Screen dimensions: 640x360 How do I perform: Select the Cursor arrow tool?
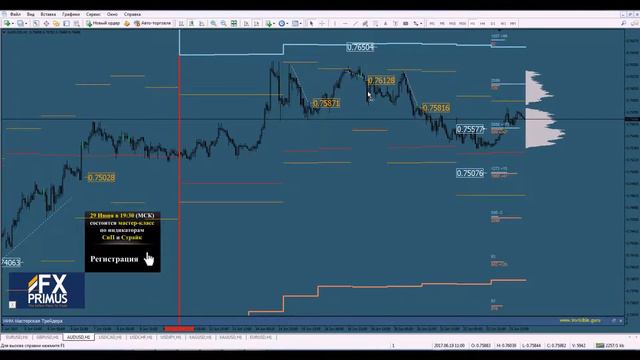coord(311,24)
